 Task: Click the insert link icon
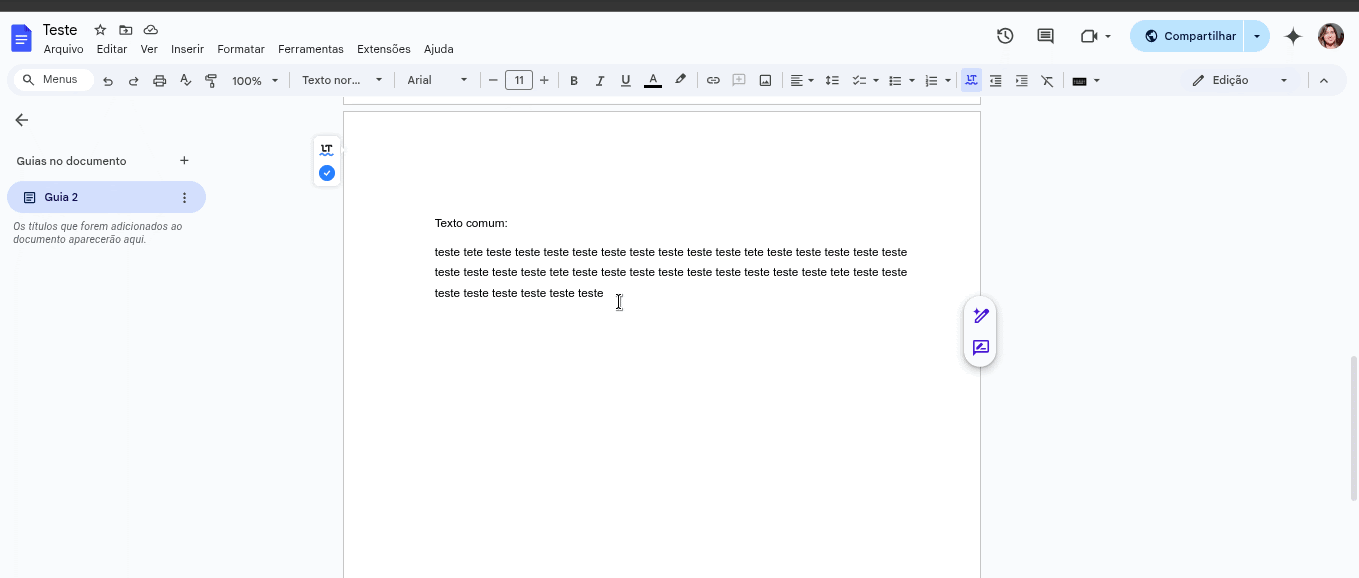pos(713,80)
